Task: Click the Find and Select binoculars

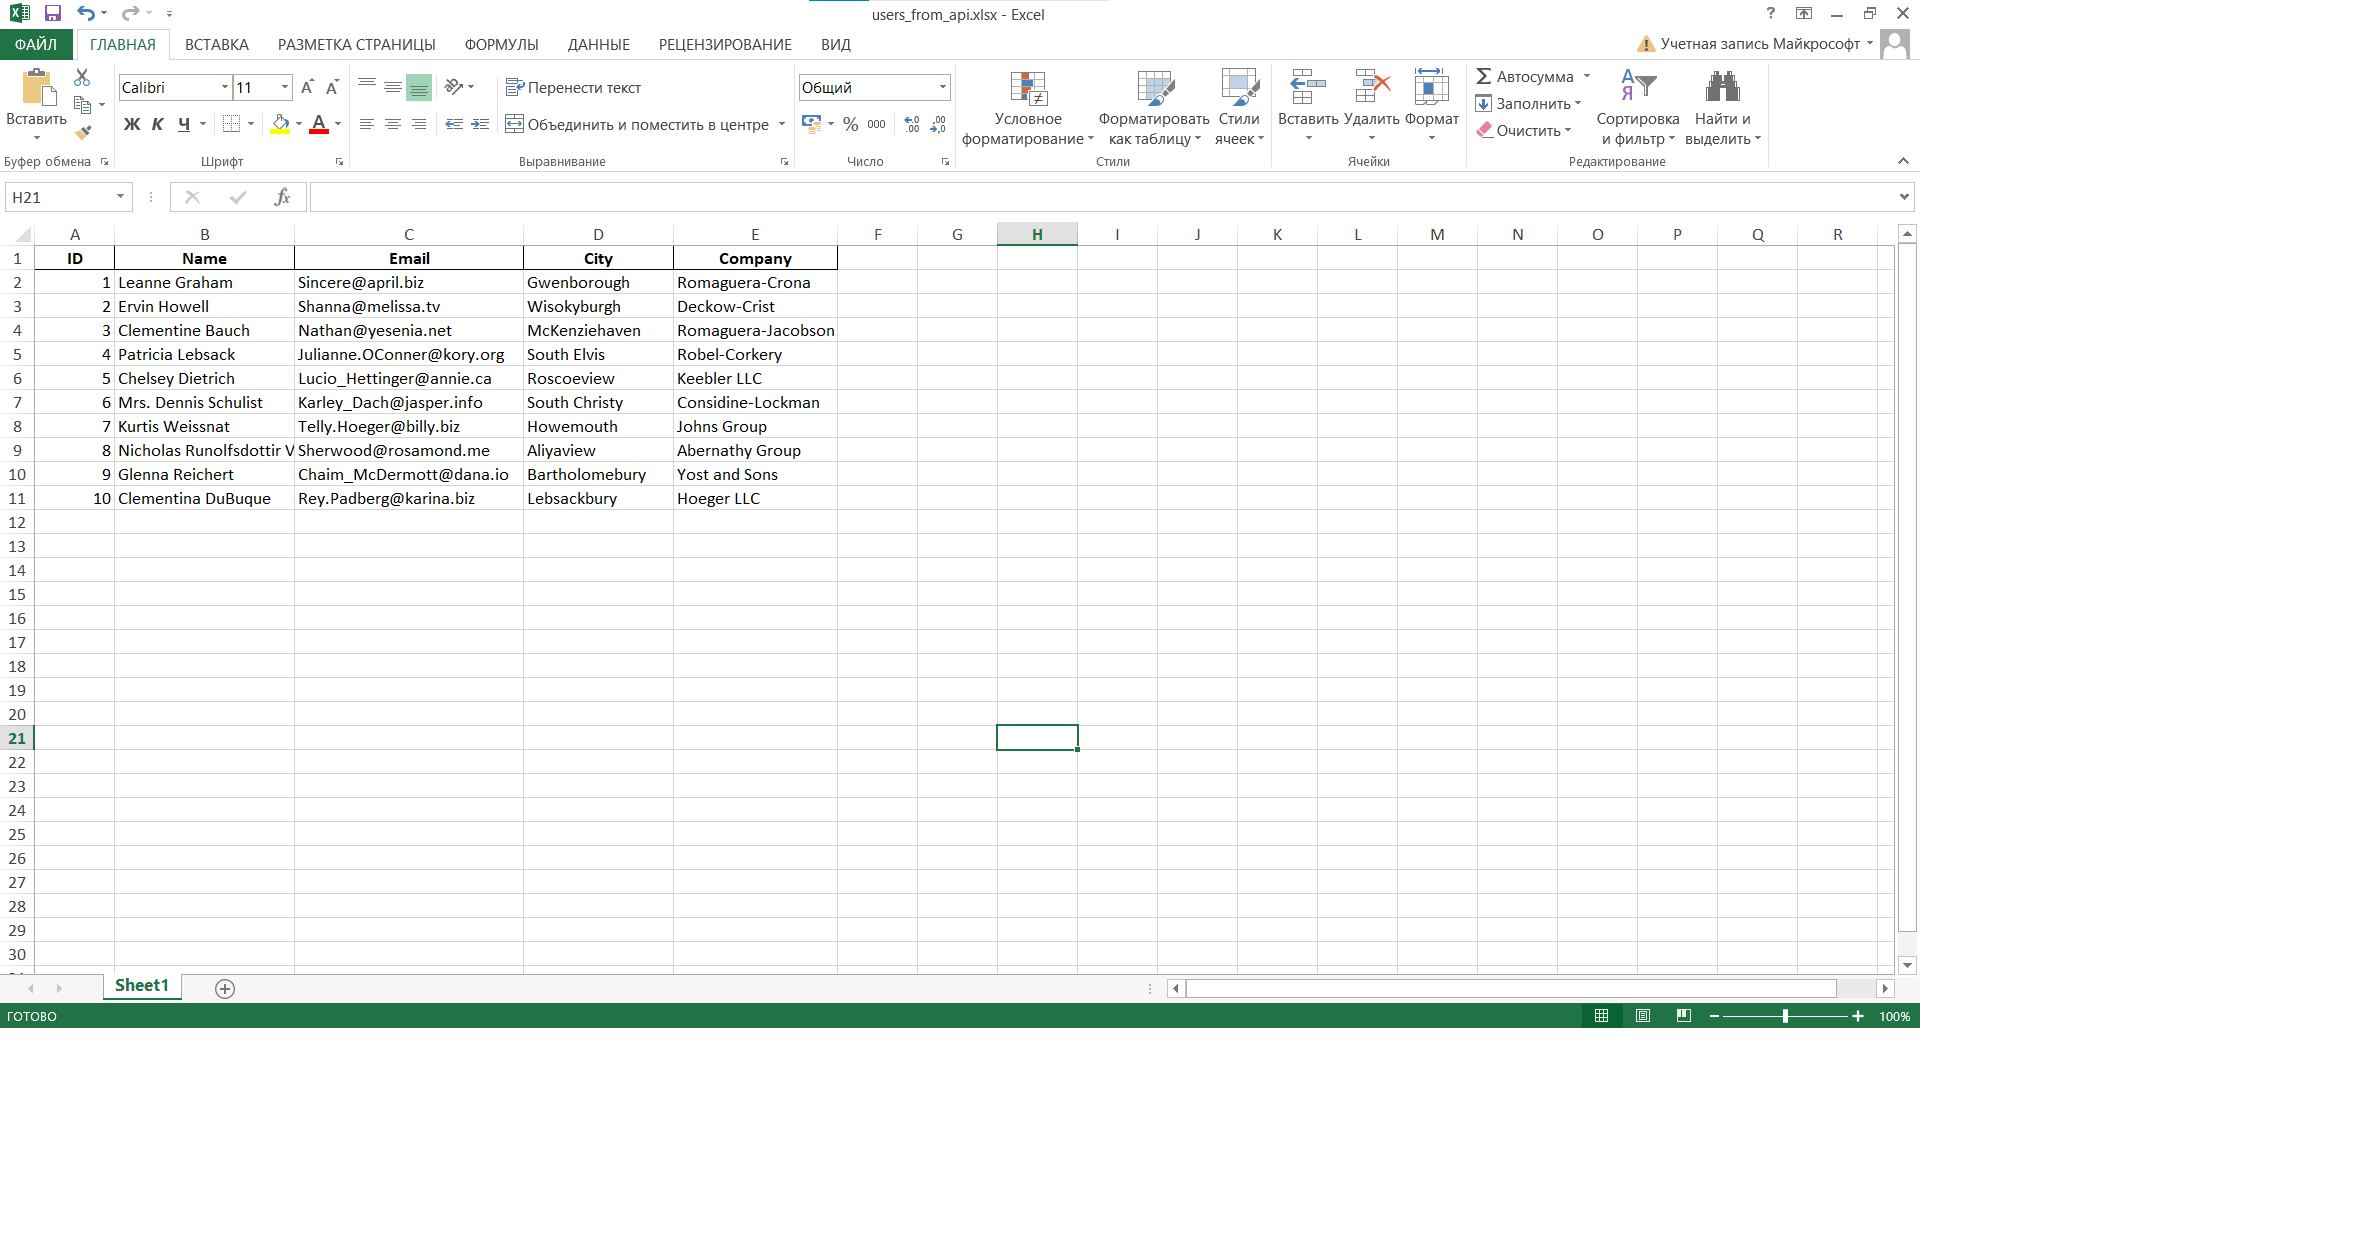Action: click(1722, 88)
